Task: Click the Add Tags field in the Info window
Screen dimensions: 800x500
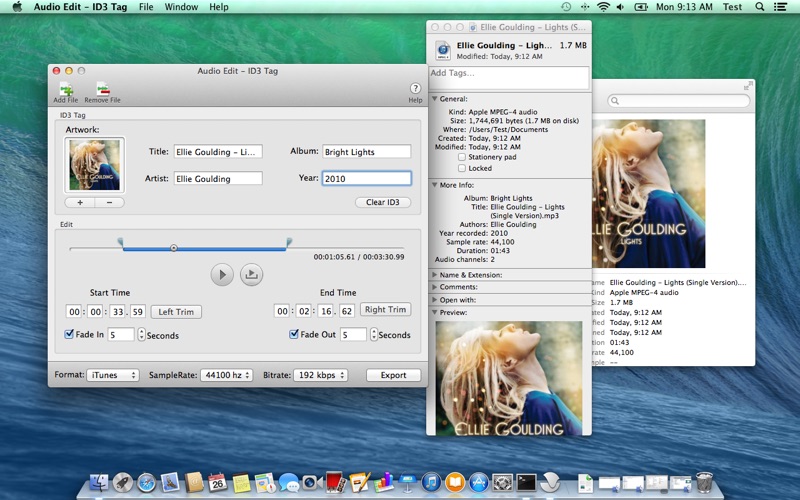Action: click(509, 78)
